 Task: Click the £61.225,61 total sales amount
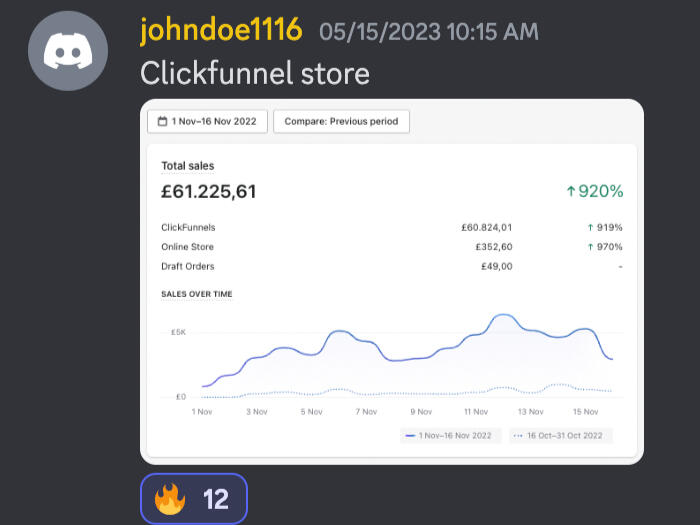point(208,192)
